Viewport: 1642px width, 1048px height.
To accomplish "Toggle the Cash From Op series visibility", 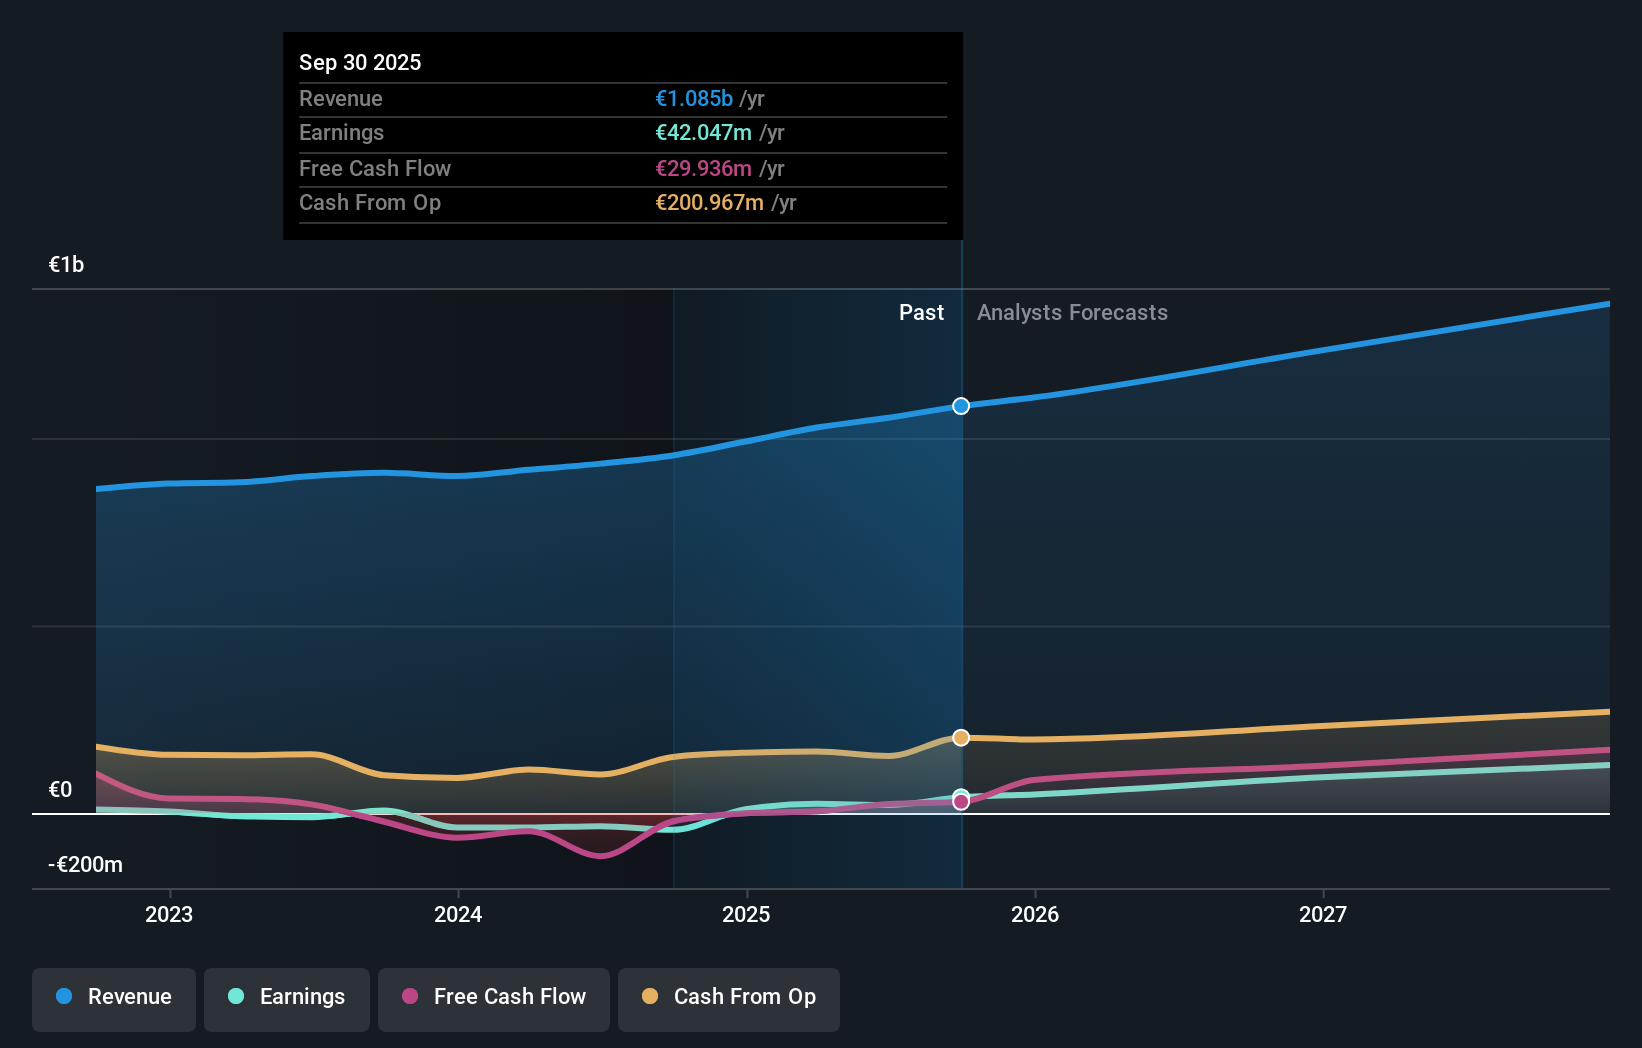I will tap(728, 997).
